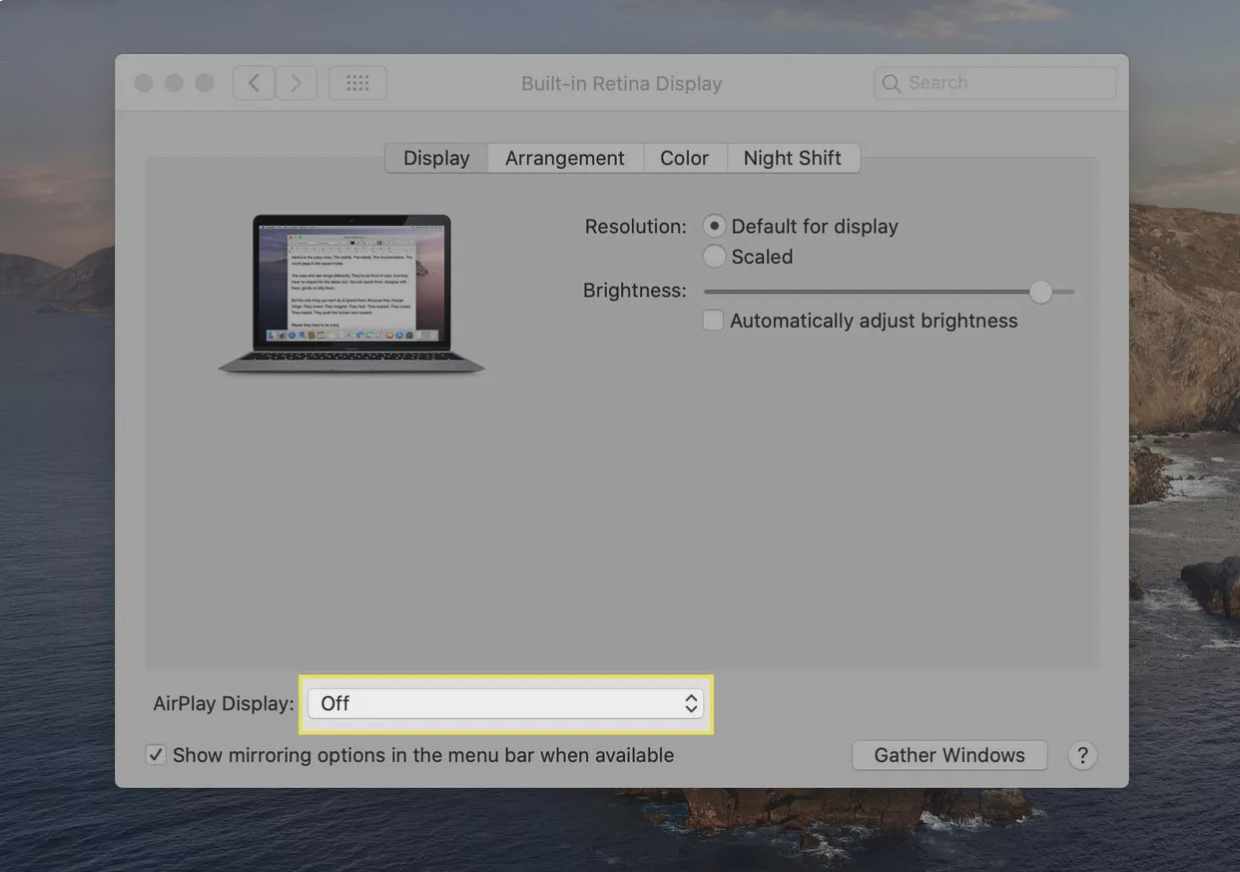1240x872 pixels.
Task: Switch to the Color tab
Action: point(684,157)
